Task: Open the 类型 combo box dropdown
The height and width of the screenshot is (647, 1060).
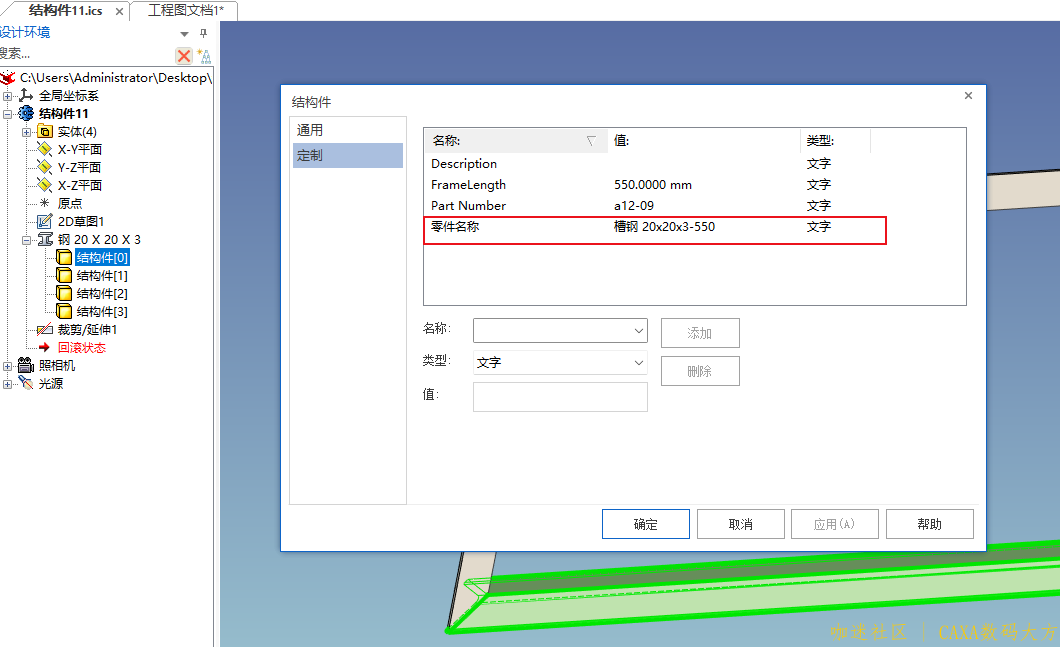Action: [x=638, y=363]
